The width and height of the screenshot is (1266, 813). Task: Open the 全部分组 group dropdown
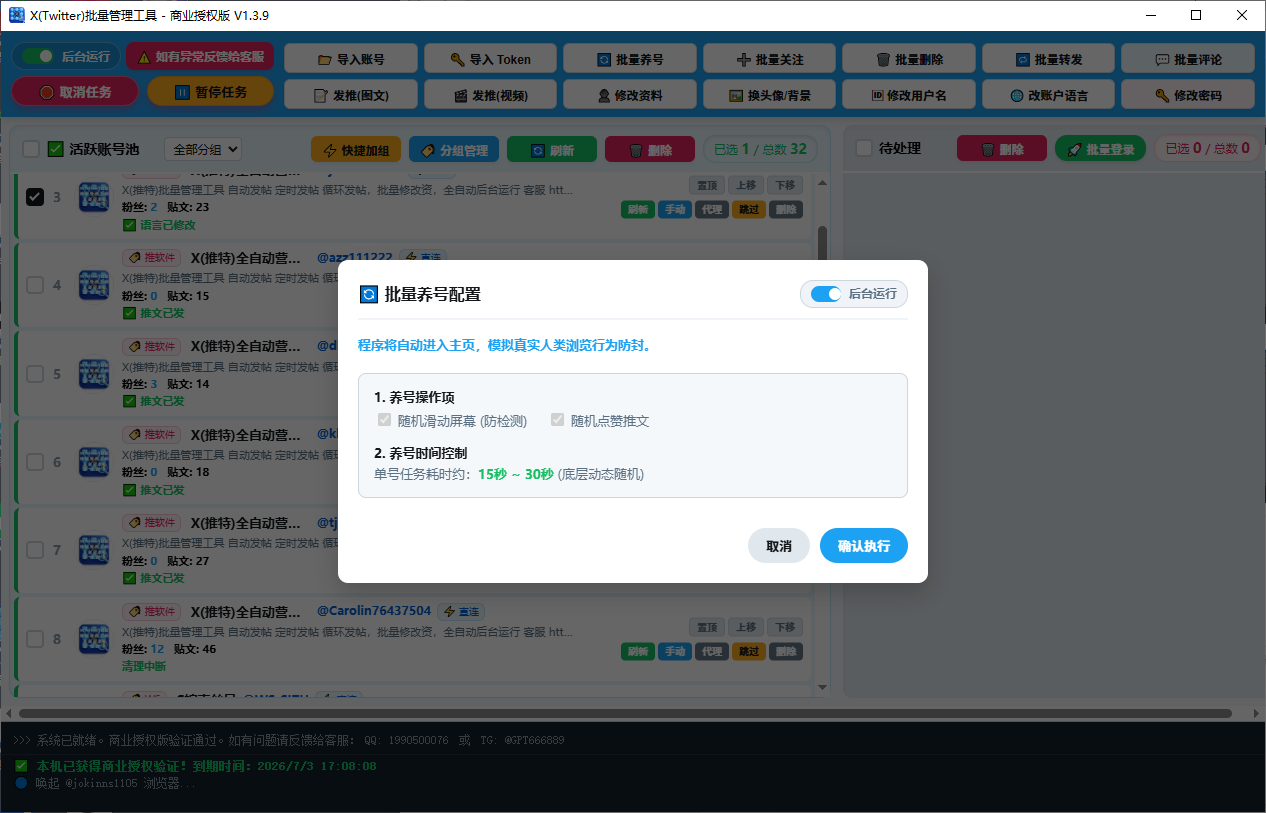pos(203,149)
